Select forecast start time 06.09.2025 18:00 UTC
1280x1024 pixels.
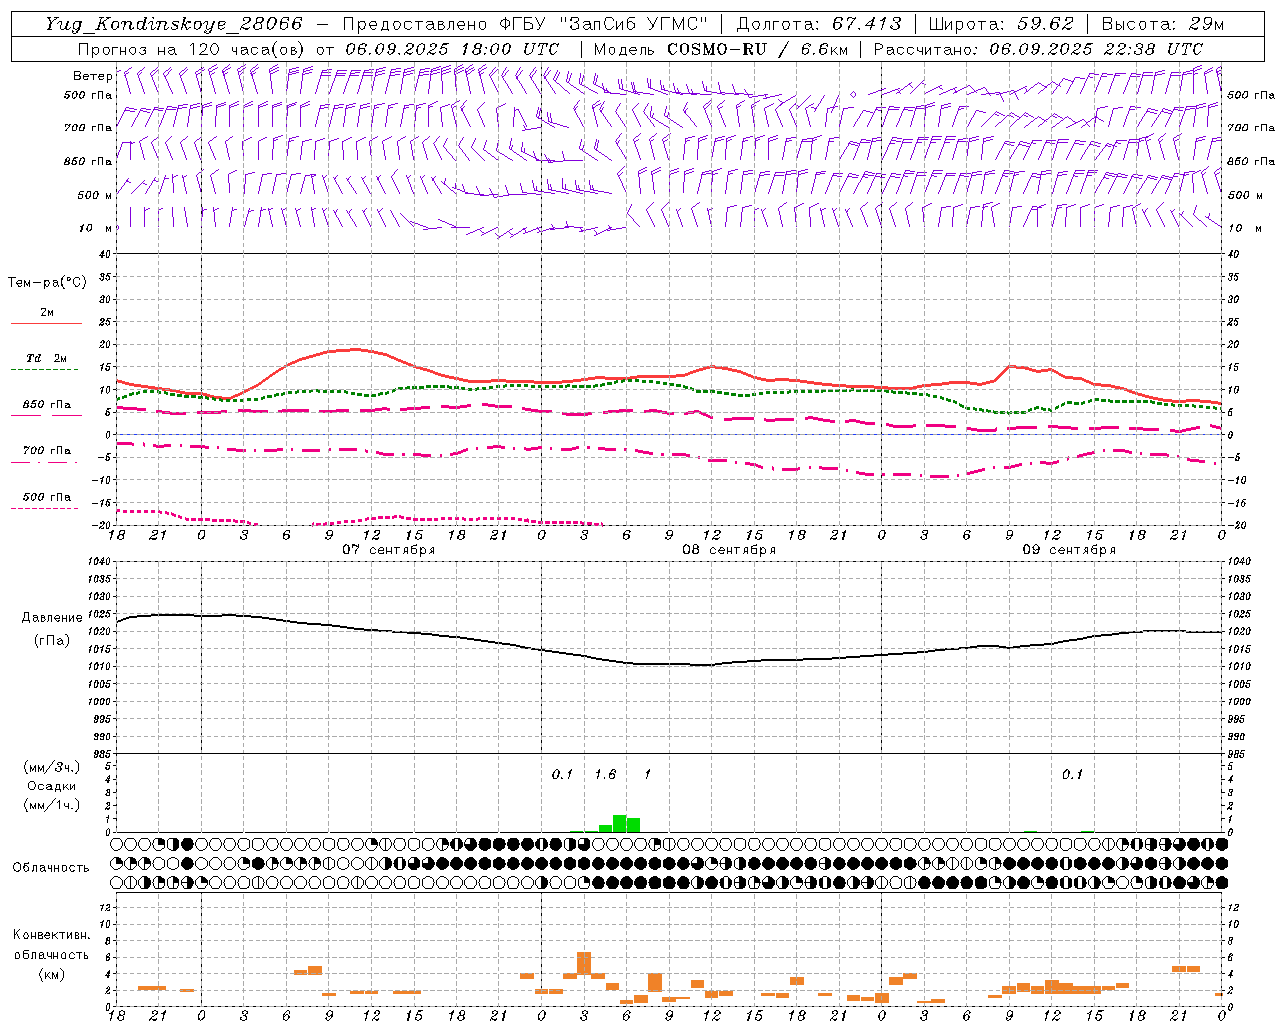click(x=452, y=49)
